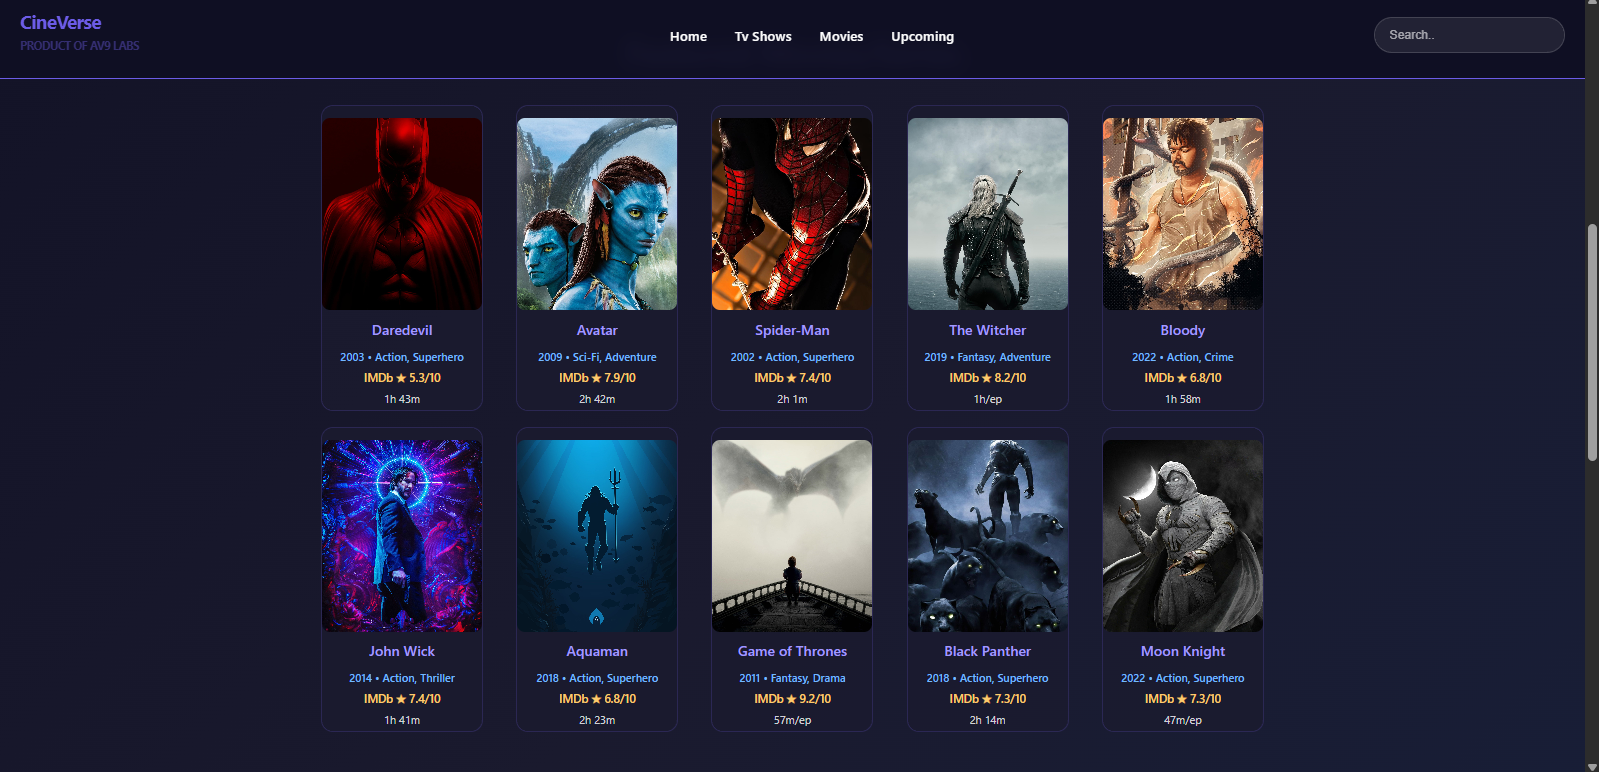Select the Bloody title

click(x=1183, y=330)
